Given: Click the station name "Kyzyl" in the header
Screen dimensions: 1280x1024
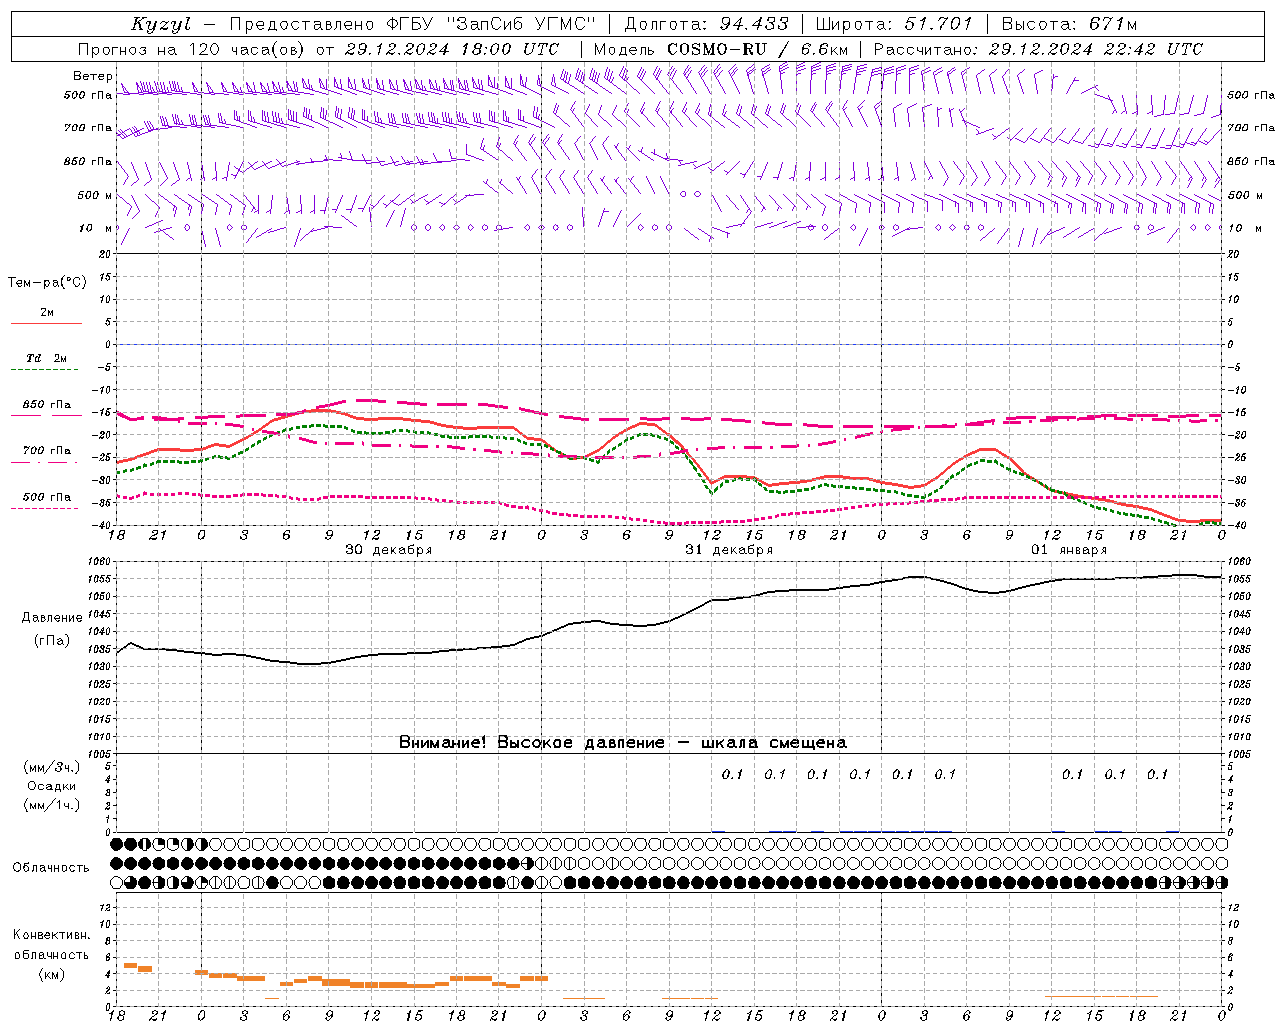Looking at the screenshot, I should [161, 24].
